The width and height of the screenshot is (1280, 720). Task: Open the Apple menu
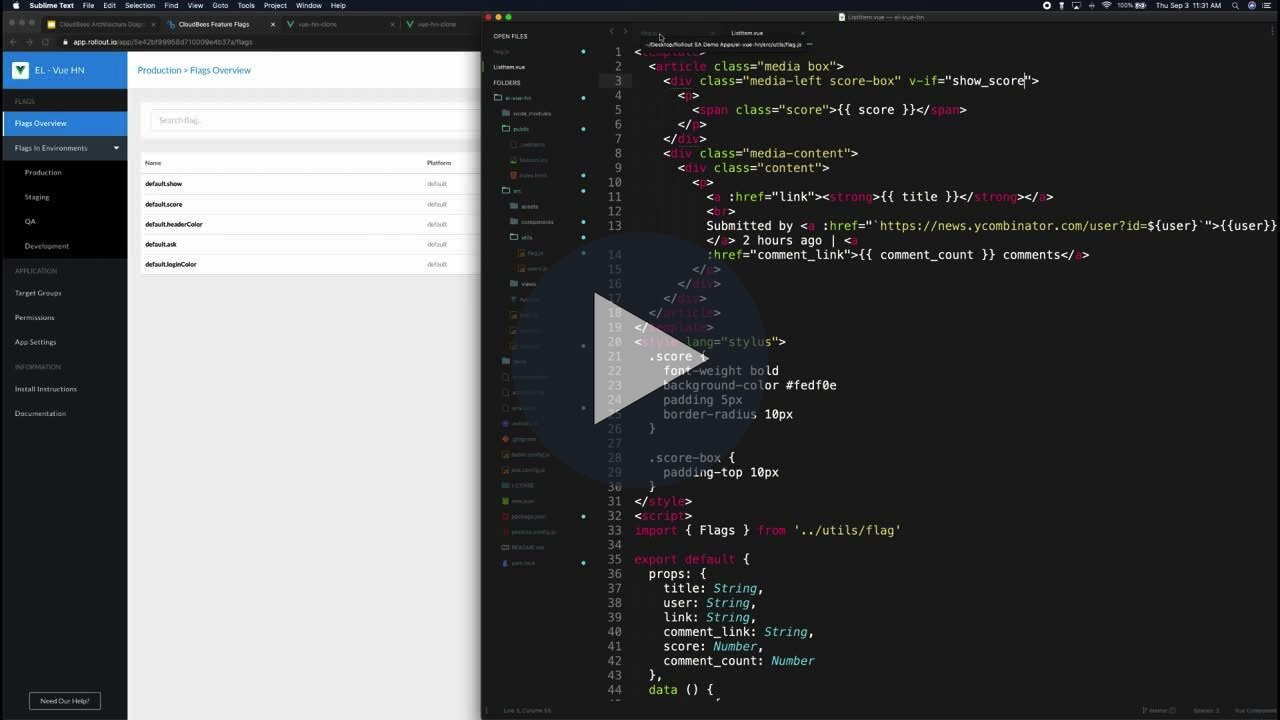tap(15, 5)
